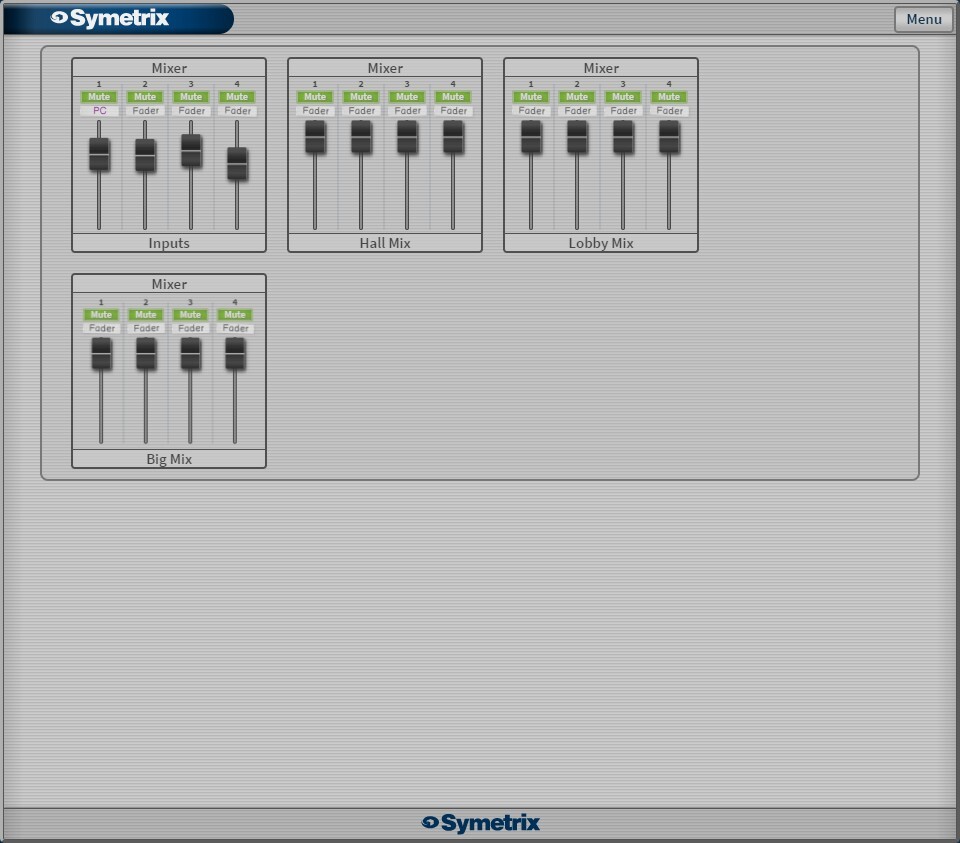Click the Symetrix logo in the header

point(110,18)
